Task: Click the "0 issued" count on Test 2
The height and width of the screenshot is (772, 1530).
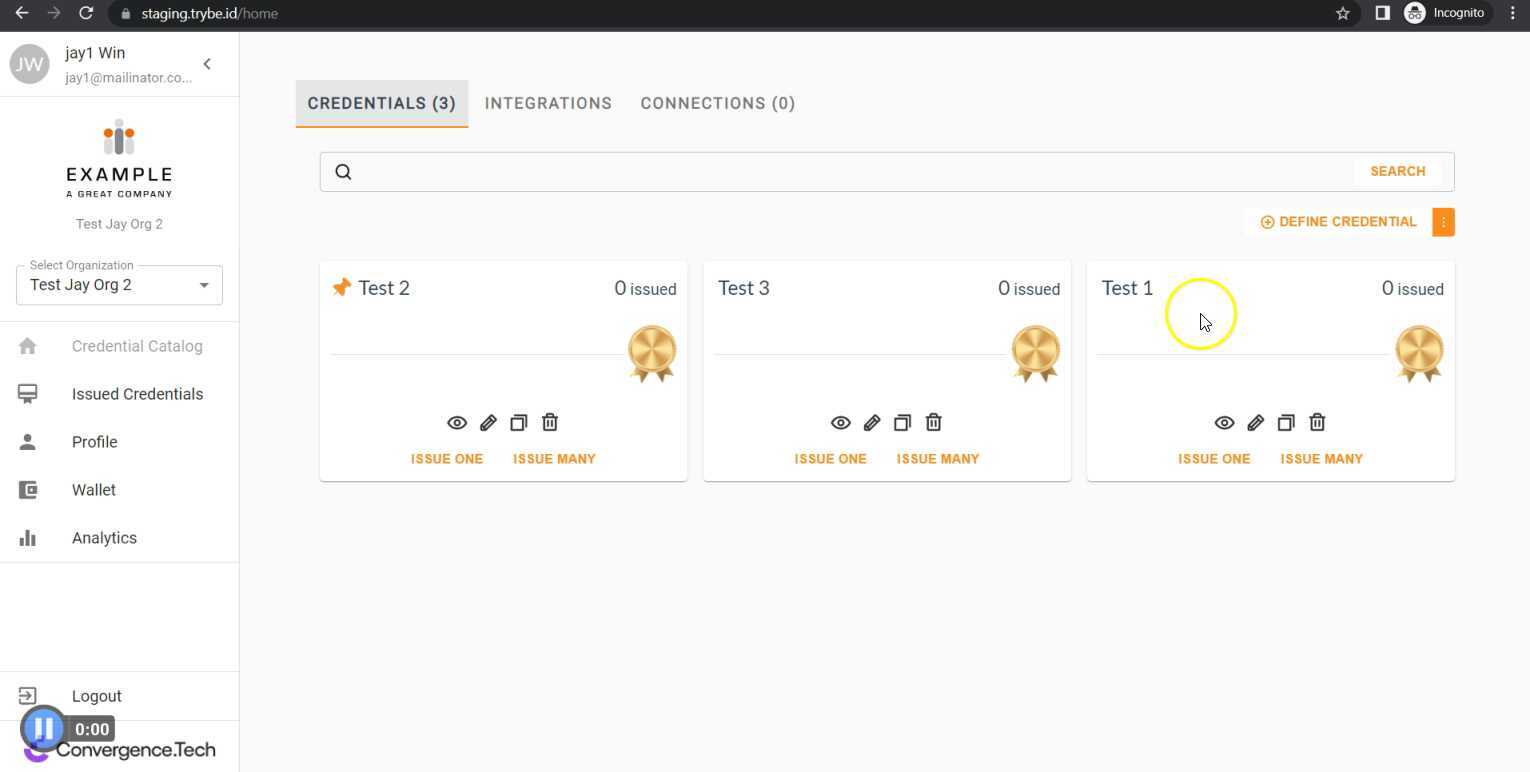Action: point(645,289)
